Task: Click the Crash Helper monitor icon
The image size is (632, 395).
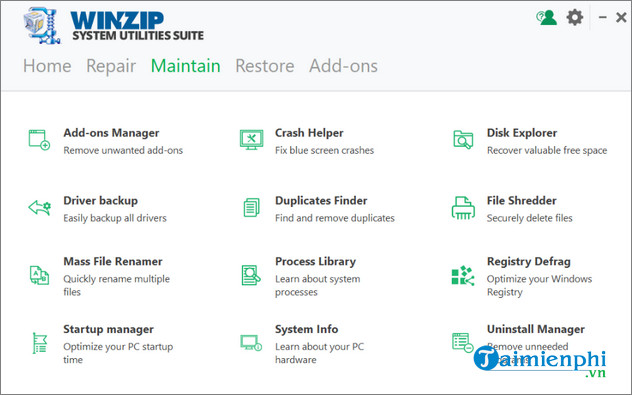Action: (252, 140)
